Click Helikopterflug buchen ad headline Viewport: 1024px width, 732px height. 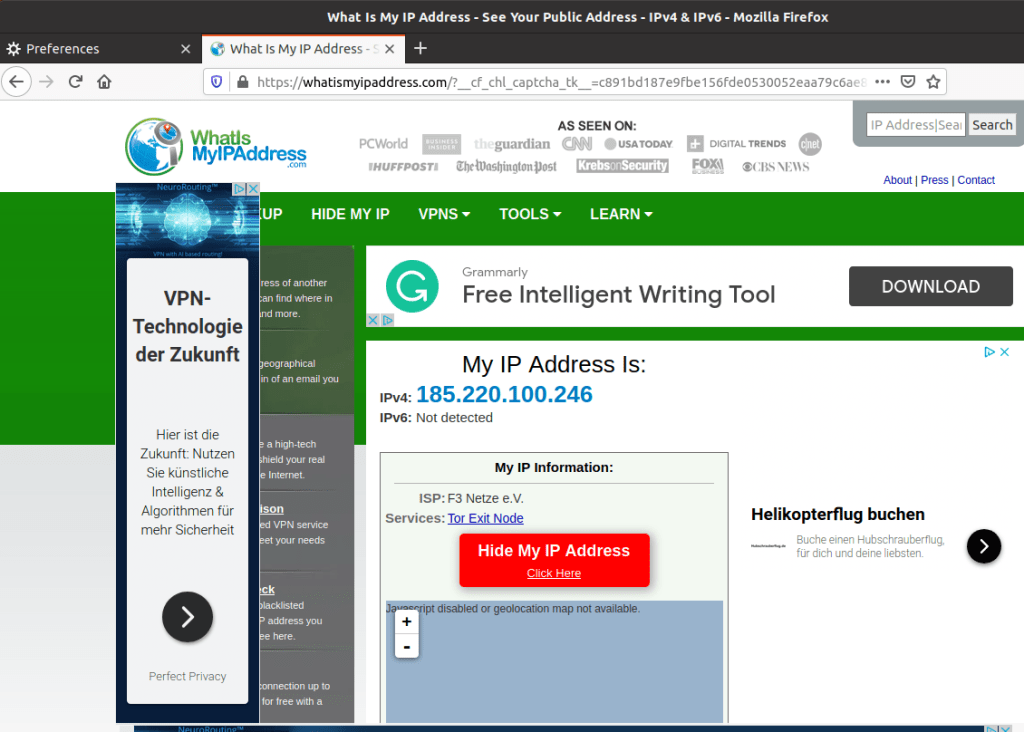(838, 515)
